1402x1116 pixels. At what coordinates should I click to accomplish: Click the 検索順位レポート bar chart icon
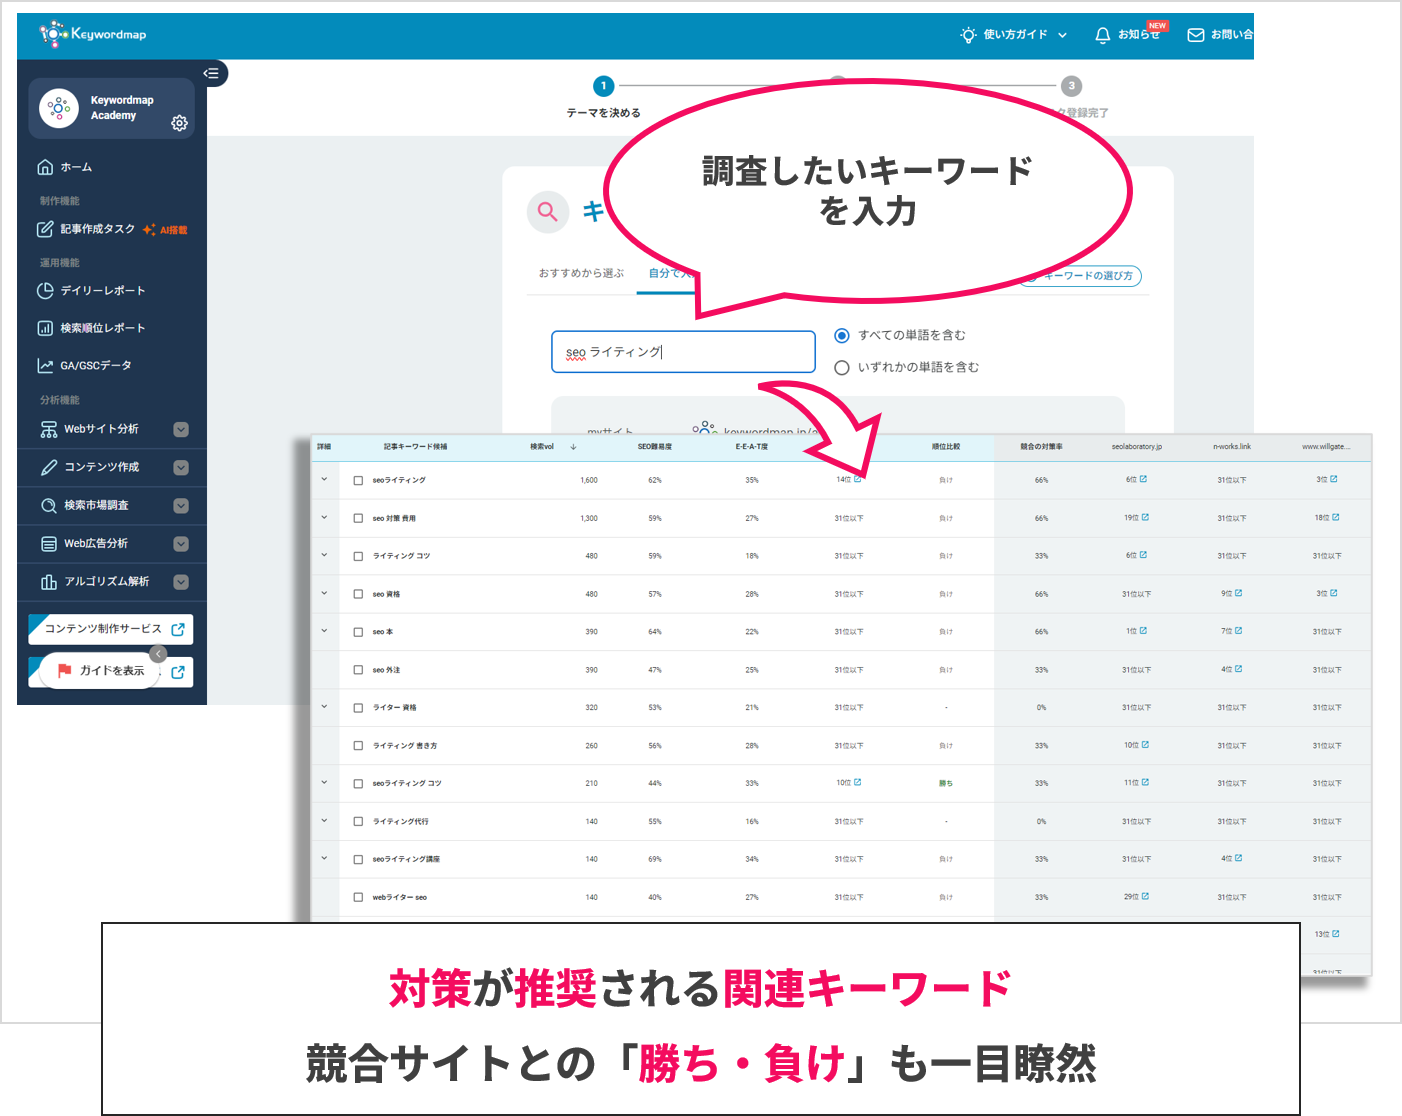45,328
